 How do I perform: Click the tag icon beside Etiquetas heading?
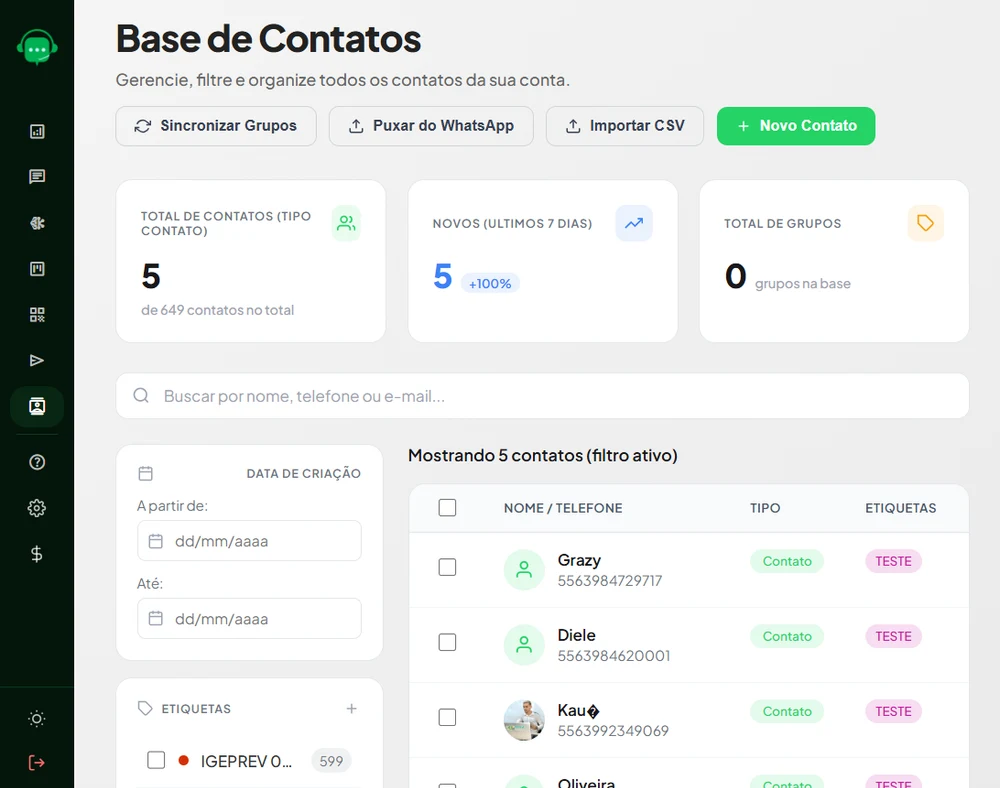(145, 708)
